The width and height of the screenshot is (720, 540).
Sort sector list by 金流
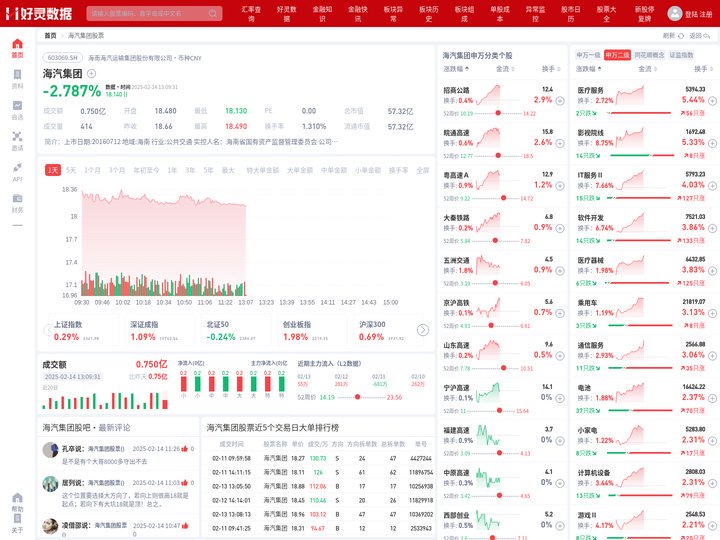pos(647,69)
